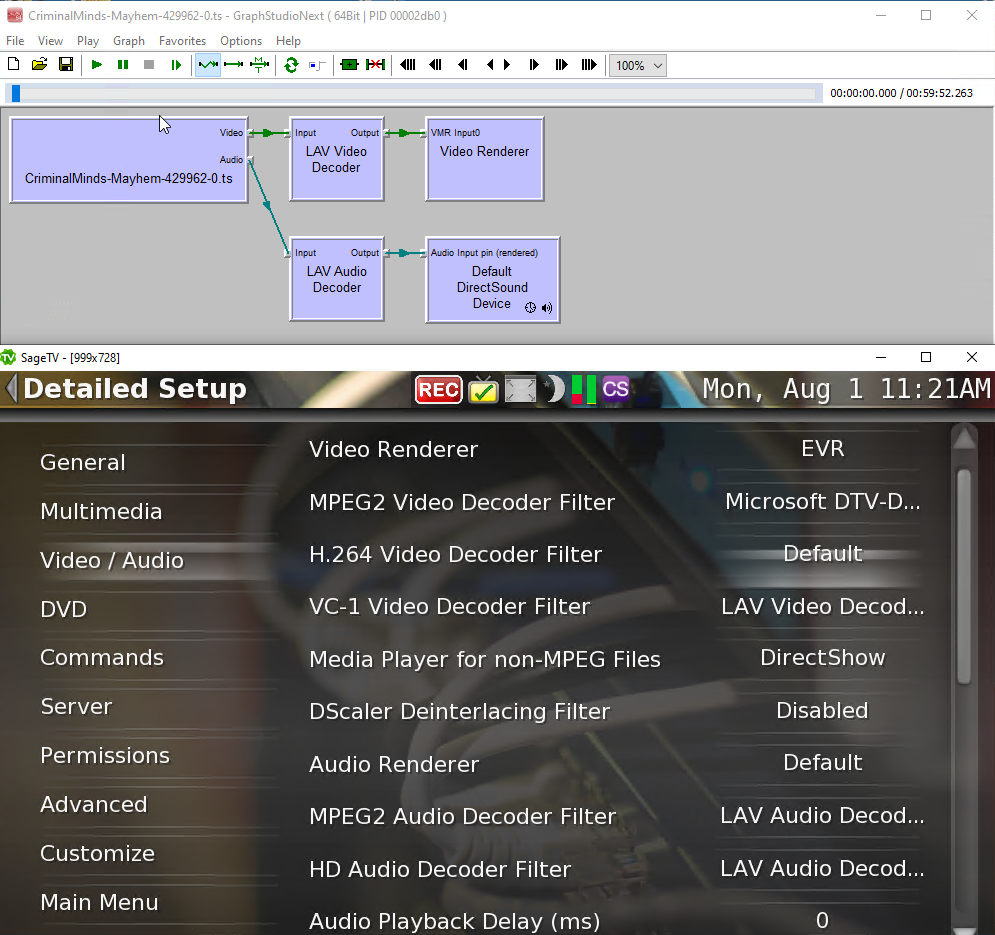Viewport: 995px width, 935px height.
Task: Click the moon sleep icon
Action: tap(554, 389)
